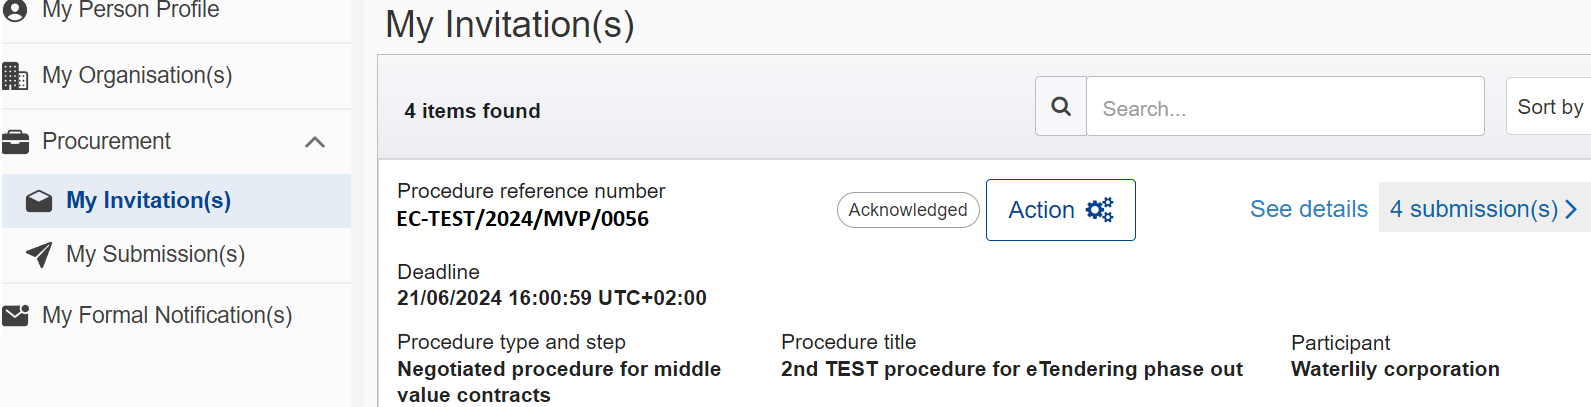Open My Formal Notification(s) section
This screenshot has height=407, width=1591.
(167, 316)
